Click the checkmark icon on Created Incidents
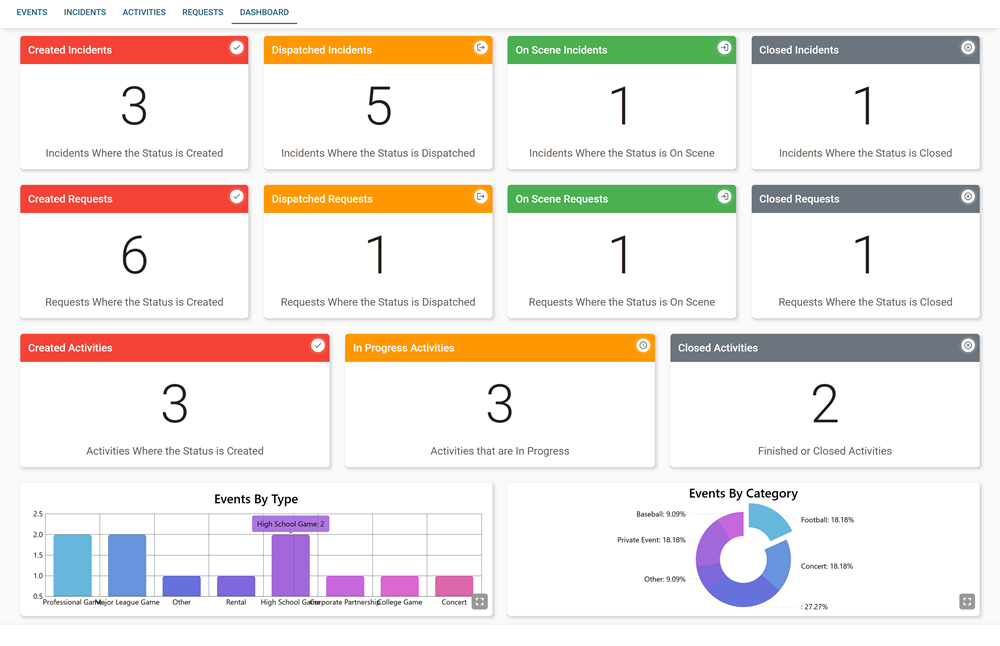The width and height of the screenshot is (1000, 646). (236, 48)
